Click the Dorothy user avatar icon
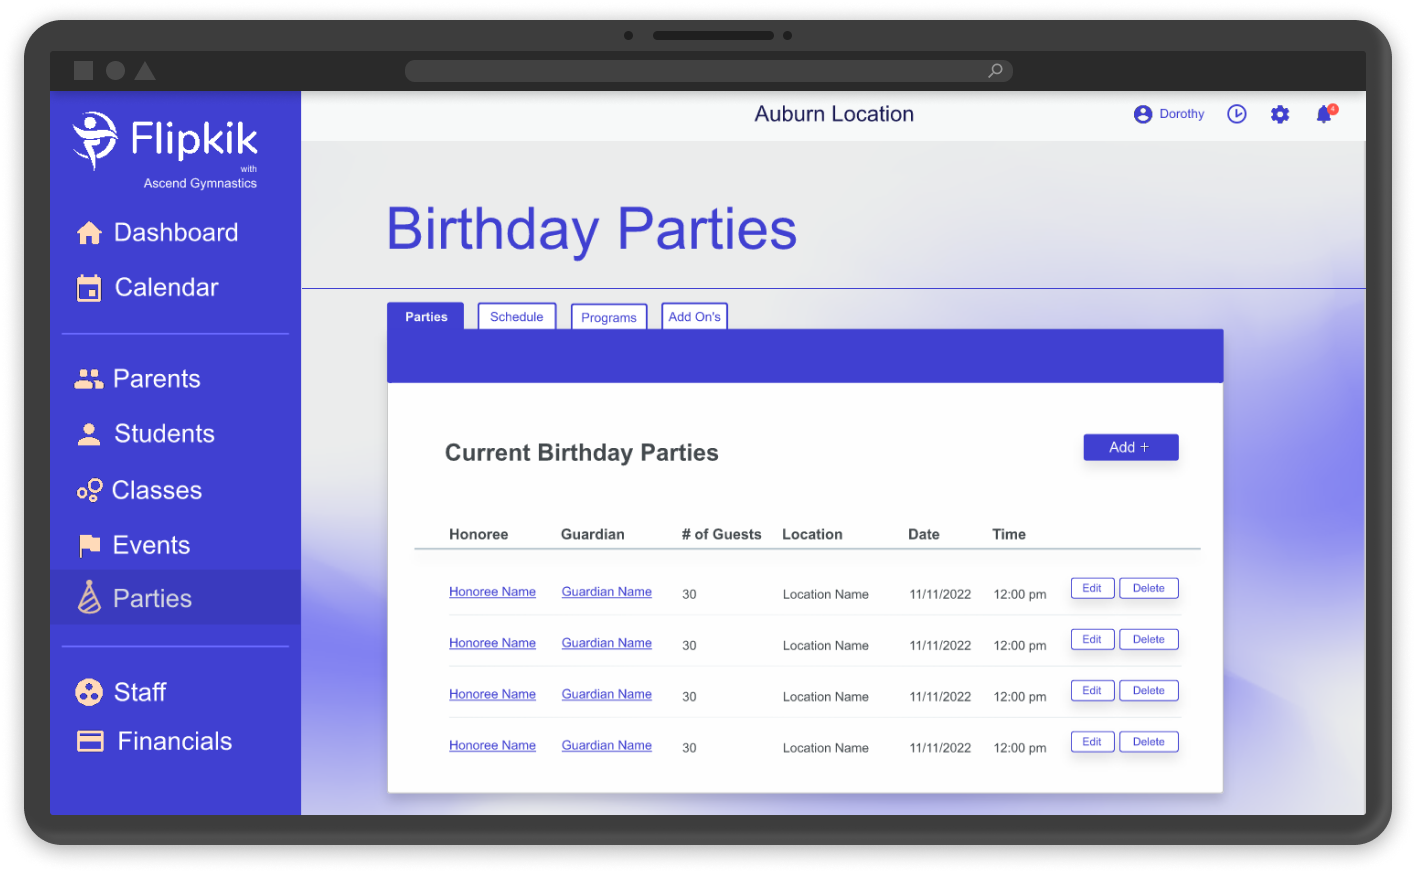The image size is (1416, 873). click(x=1143, y=114)
